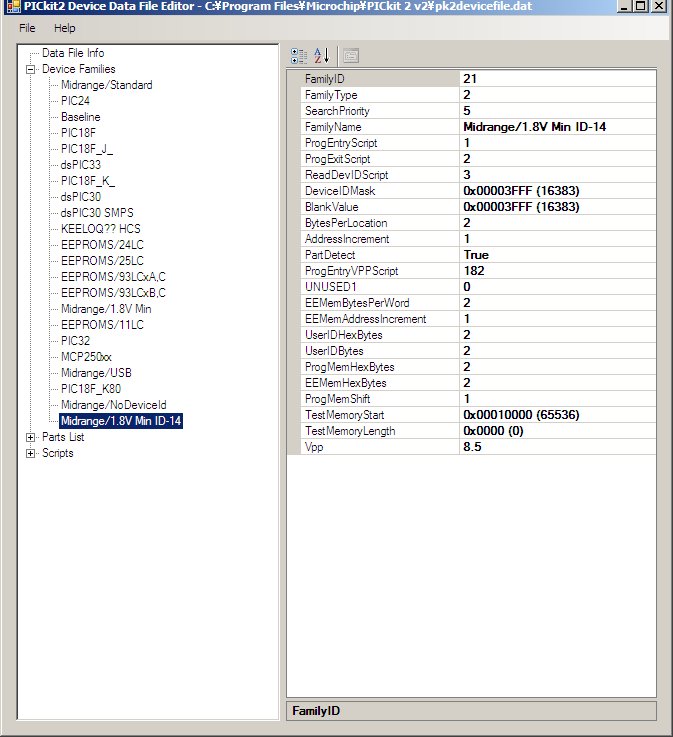Select the PIC24 family
This screenshot has width=673, height=737.
(x=75, y=101)
